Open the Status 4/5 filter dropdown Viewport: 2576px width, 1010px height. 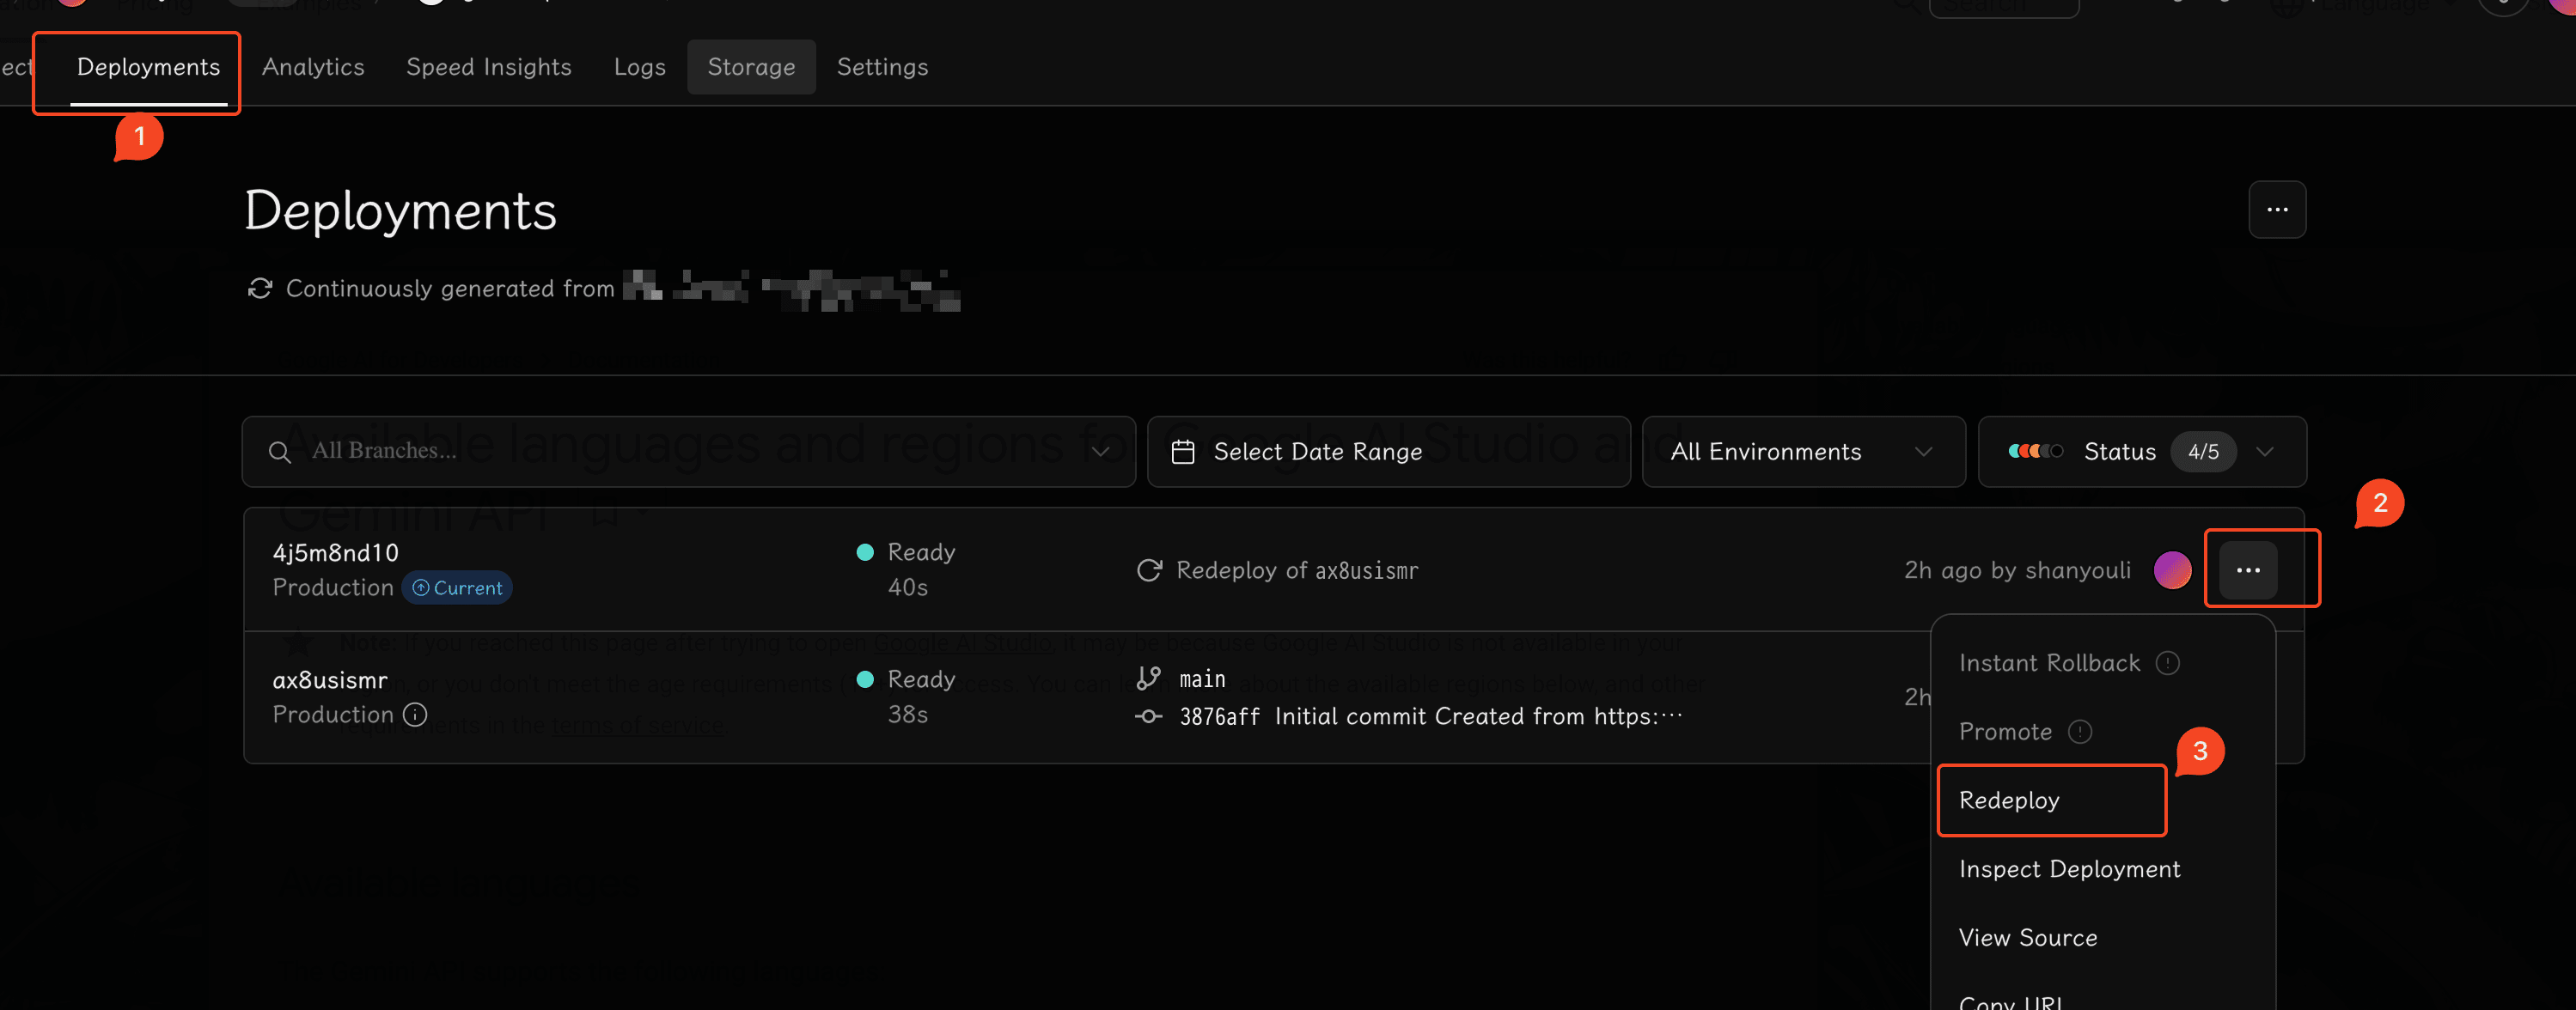point(2141,452)
